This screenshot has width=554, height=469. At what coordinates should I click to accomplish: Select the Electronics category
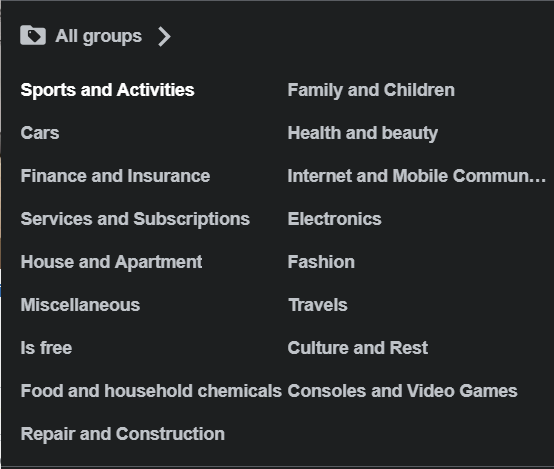coord(334,219)
